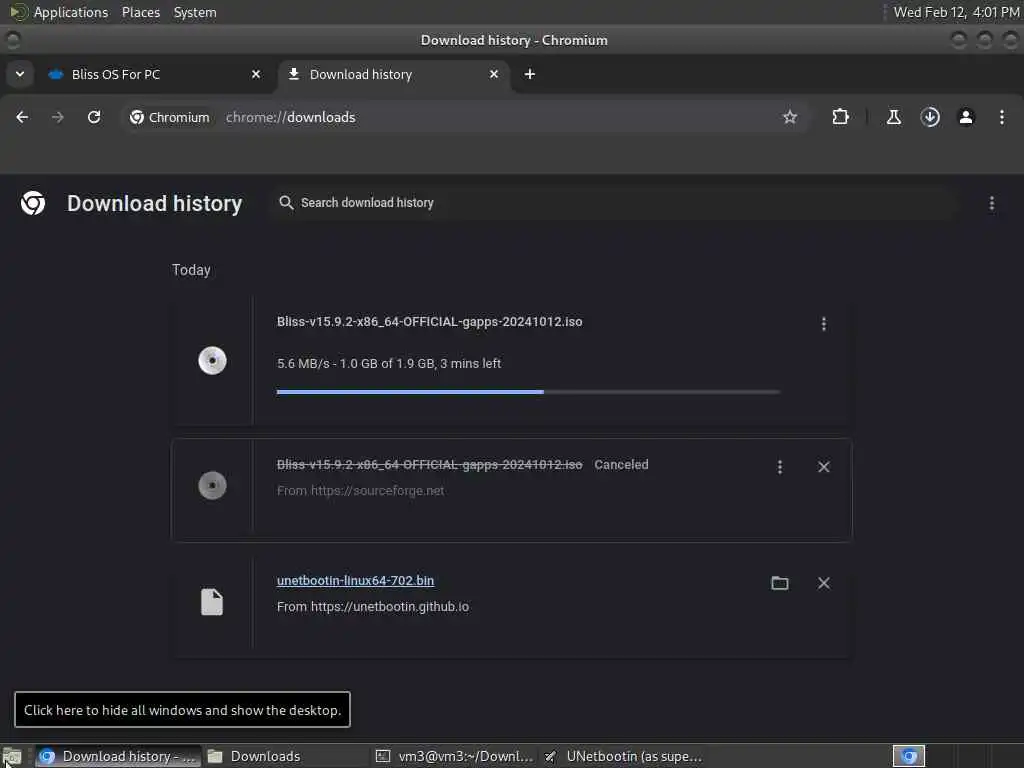Image resolution: width=1024 pixels, height=768 pixels.
Task: Close the Bliss OS For PC tab
Action: [256, 74]
